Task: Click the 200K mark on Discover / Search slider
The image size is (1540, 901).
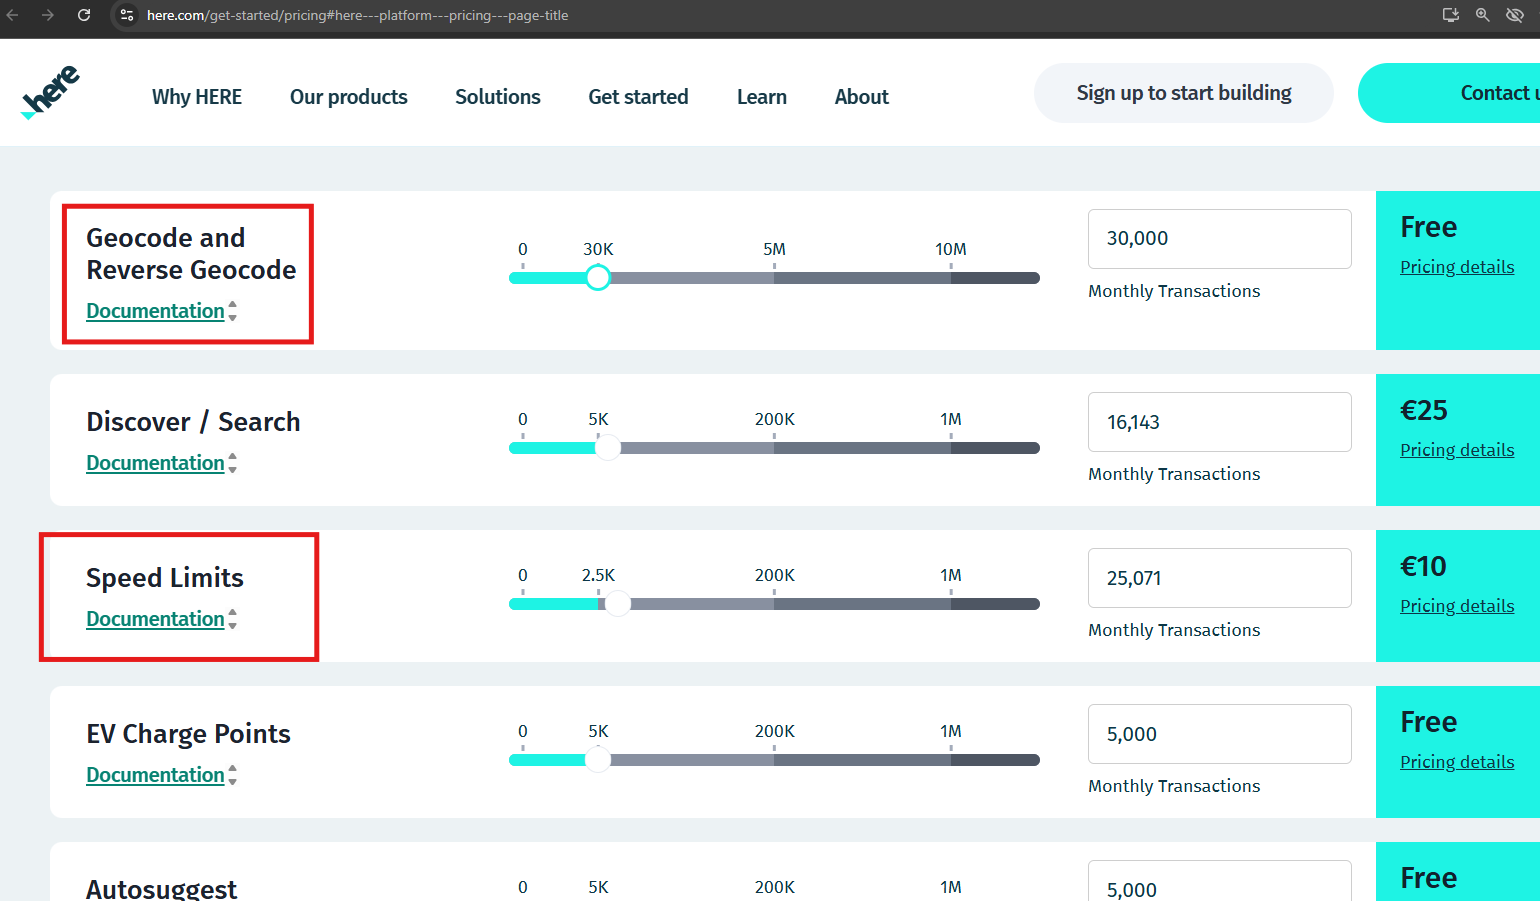Action: pos(774,419)
